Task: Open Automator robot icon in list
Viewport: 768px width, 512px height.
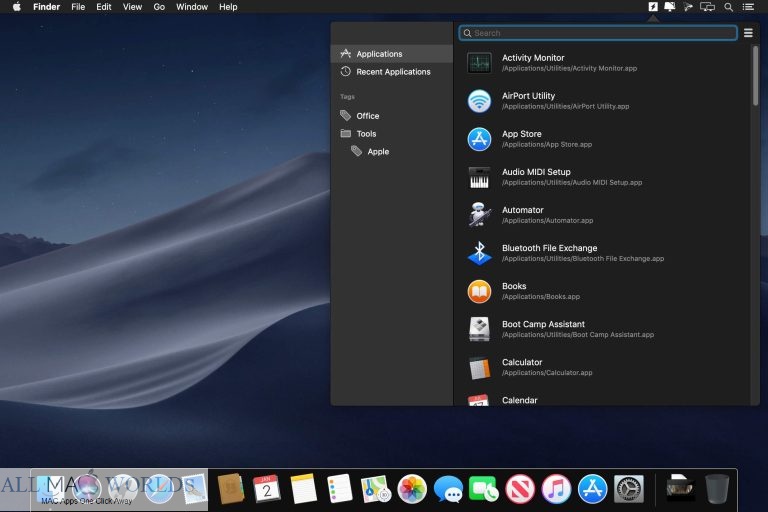Action: (x=479, y=215)
